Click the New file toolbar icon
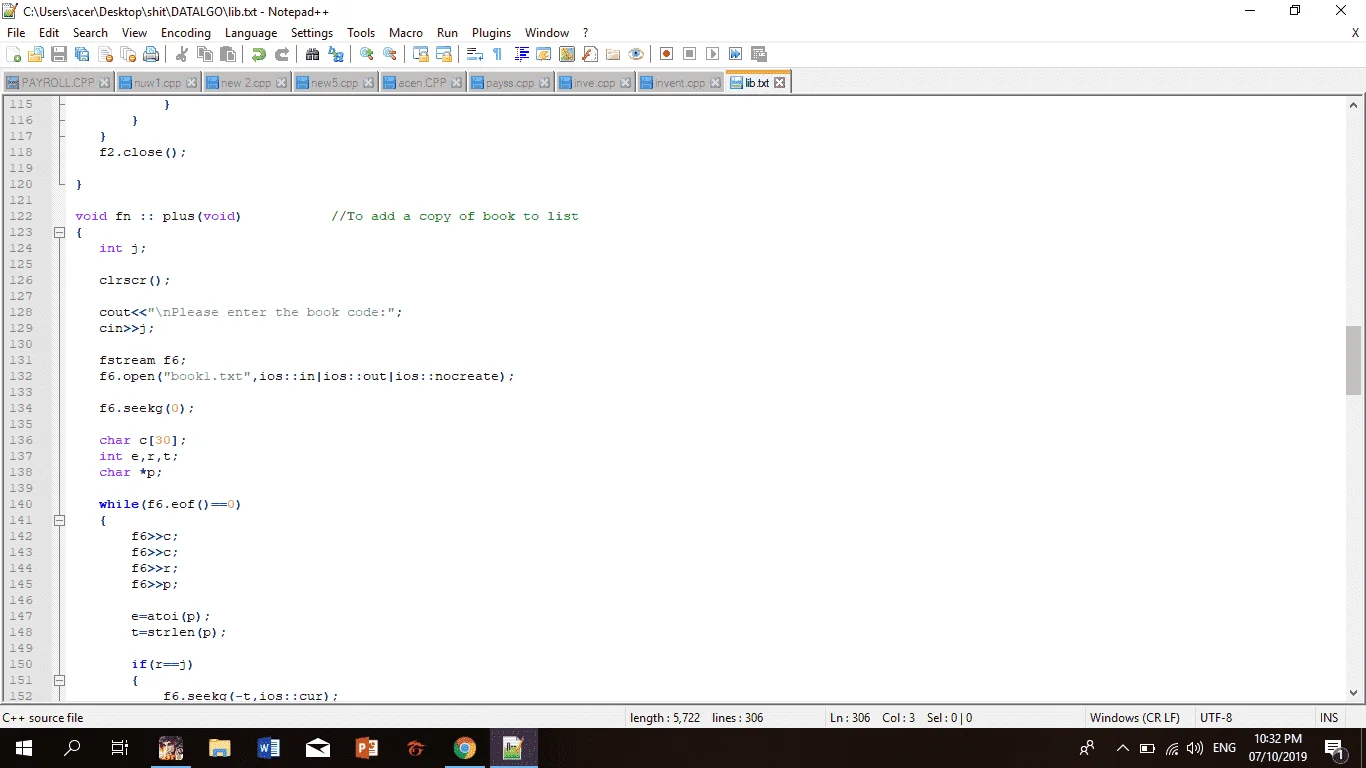1366x768 pixels. click(14, 54)
